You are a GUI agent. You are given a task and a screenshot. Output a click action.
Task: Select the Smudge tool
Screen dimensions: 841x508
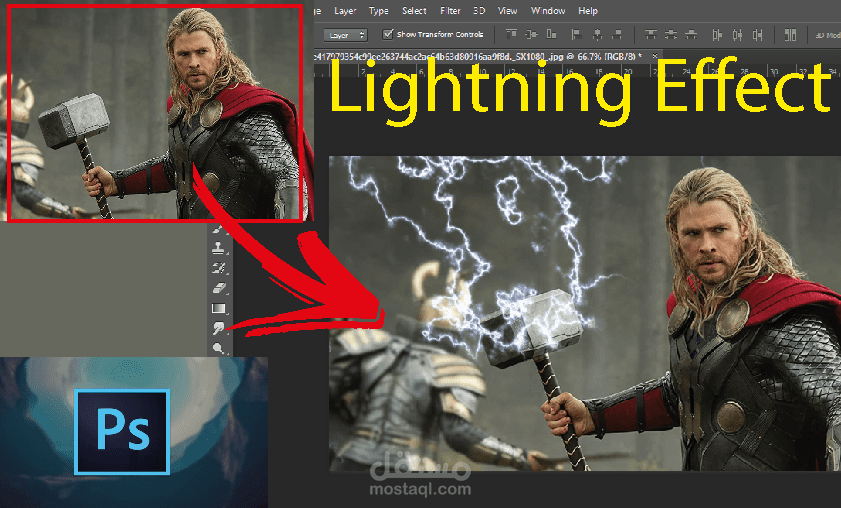[219, 328]
